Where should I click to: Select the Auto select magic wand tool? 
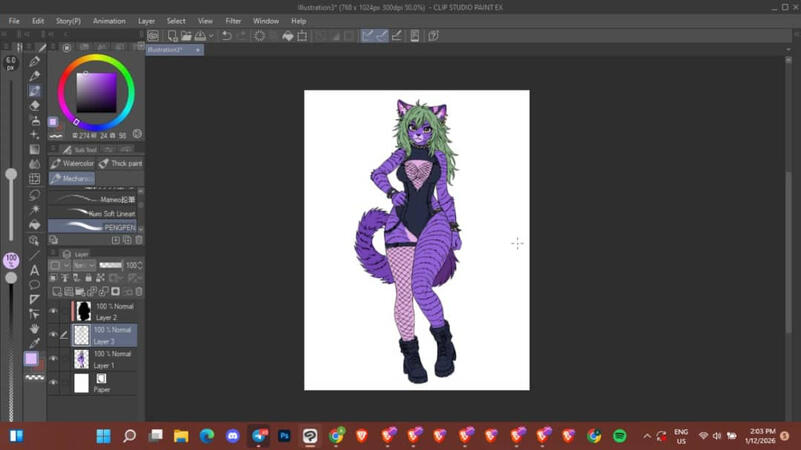[x=34, y=210]
